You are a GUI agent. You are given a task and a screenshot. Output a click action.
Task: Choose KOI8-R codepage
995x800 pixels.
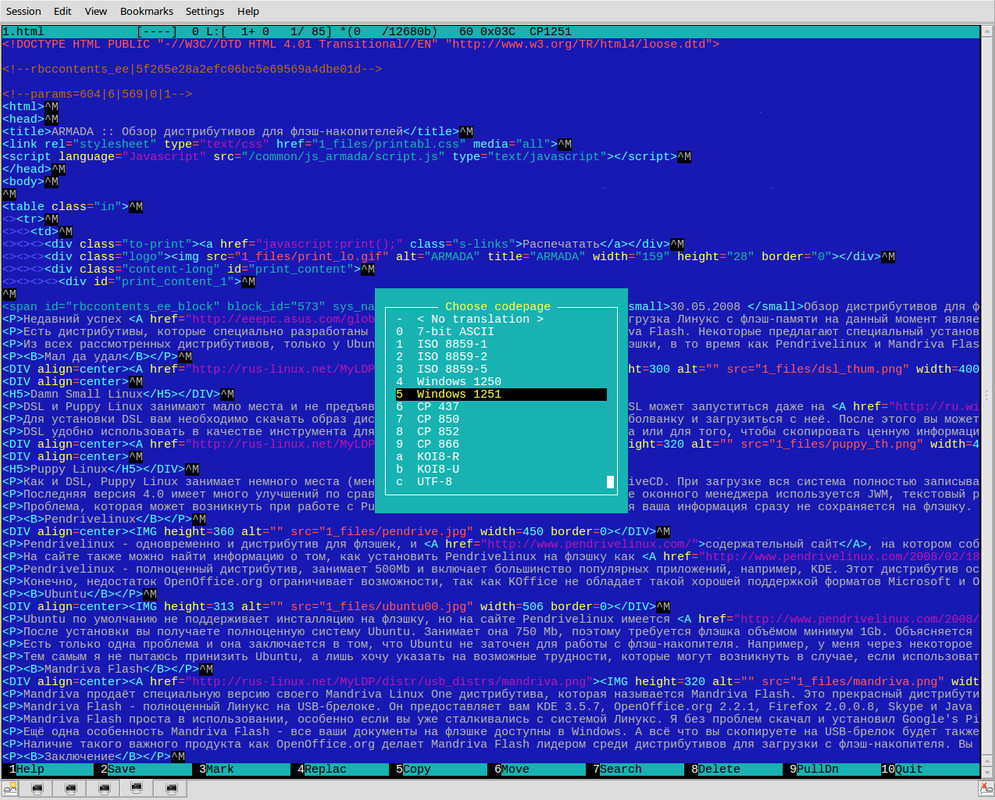tap(501, 457)
